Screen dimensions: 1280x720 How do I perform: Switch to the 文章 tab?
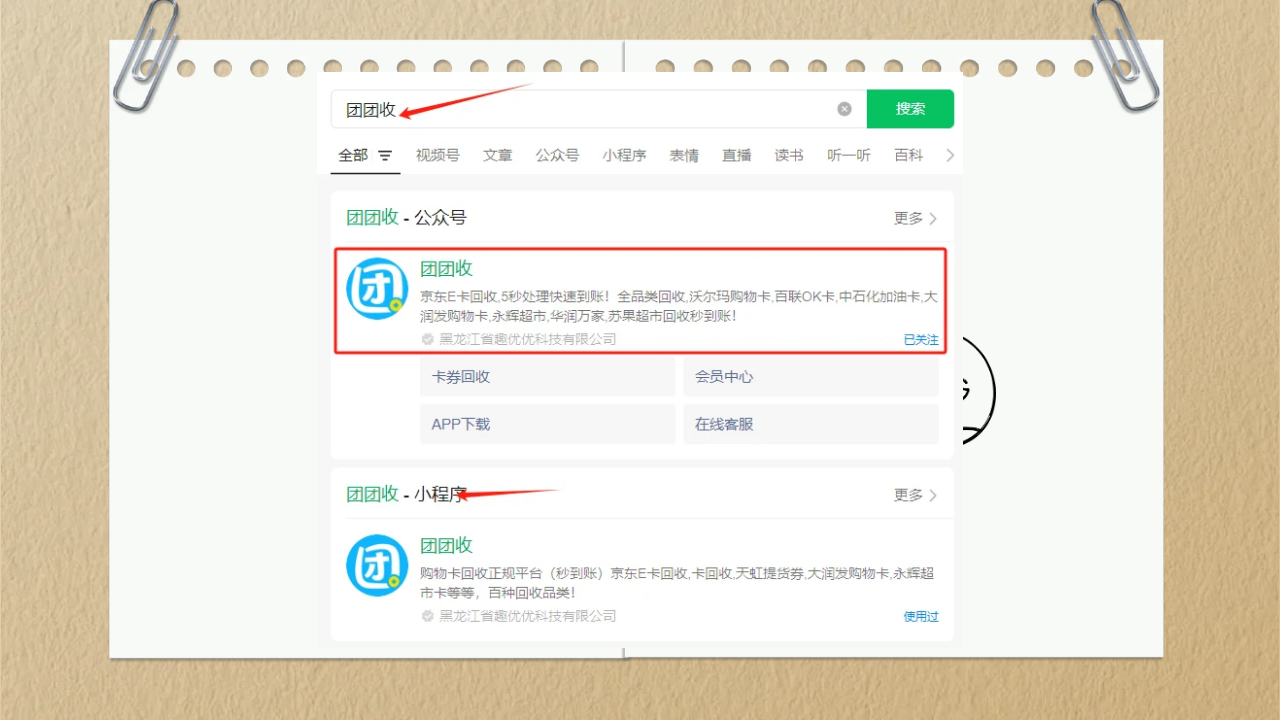(497, 155)
